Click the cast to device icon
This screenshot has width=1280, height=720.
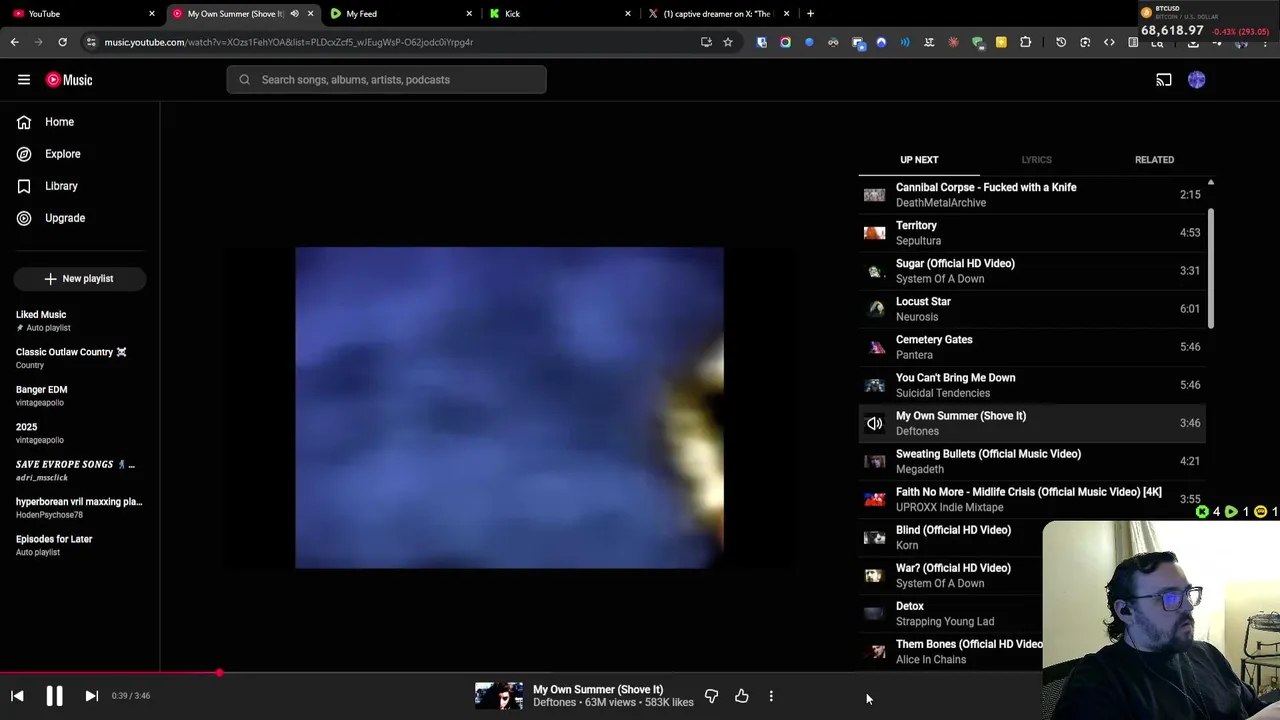pyautogui.click(x=1164, y=80)
